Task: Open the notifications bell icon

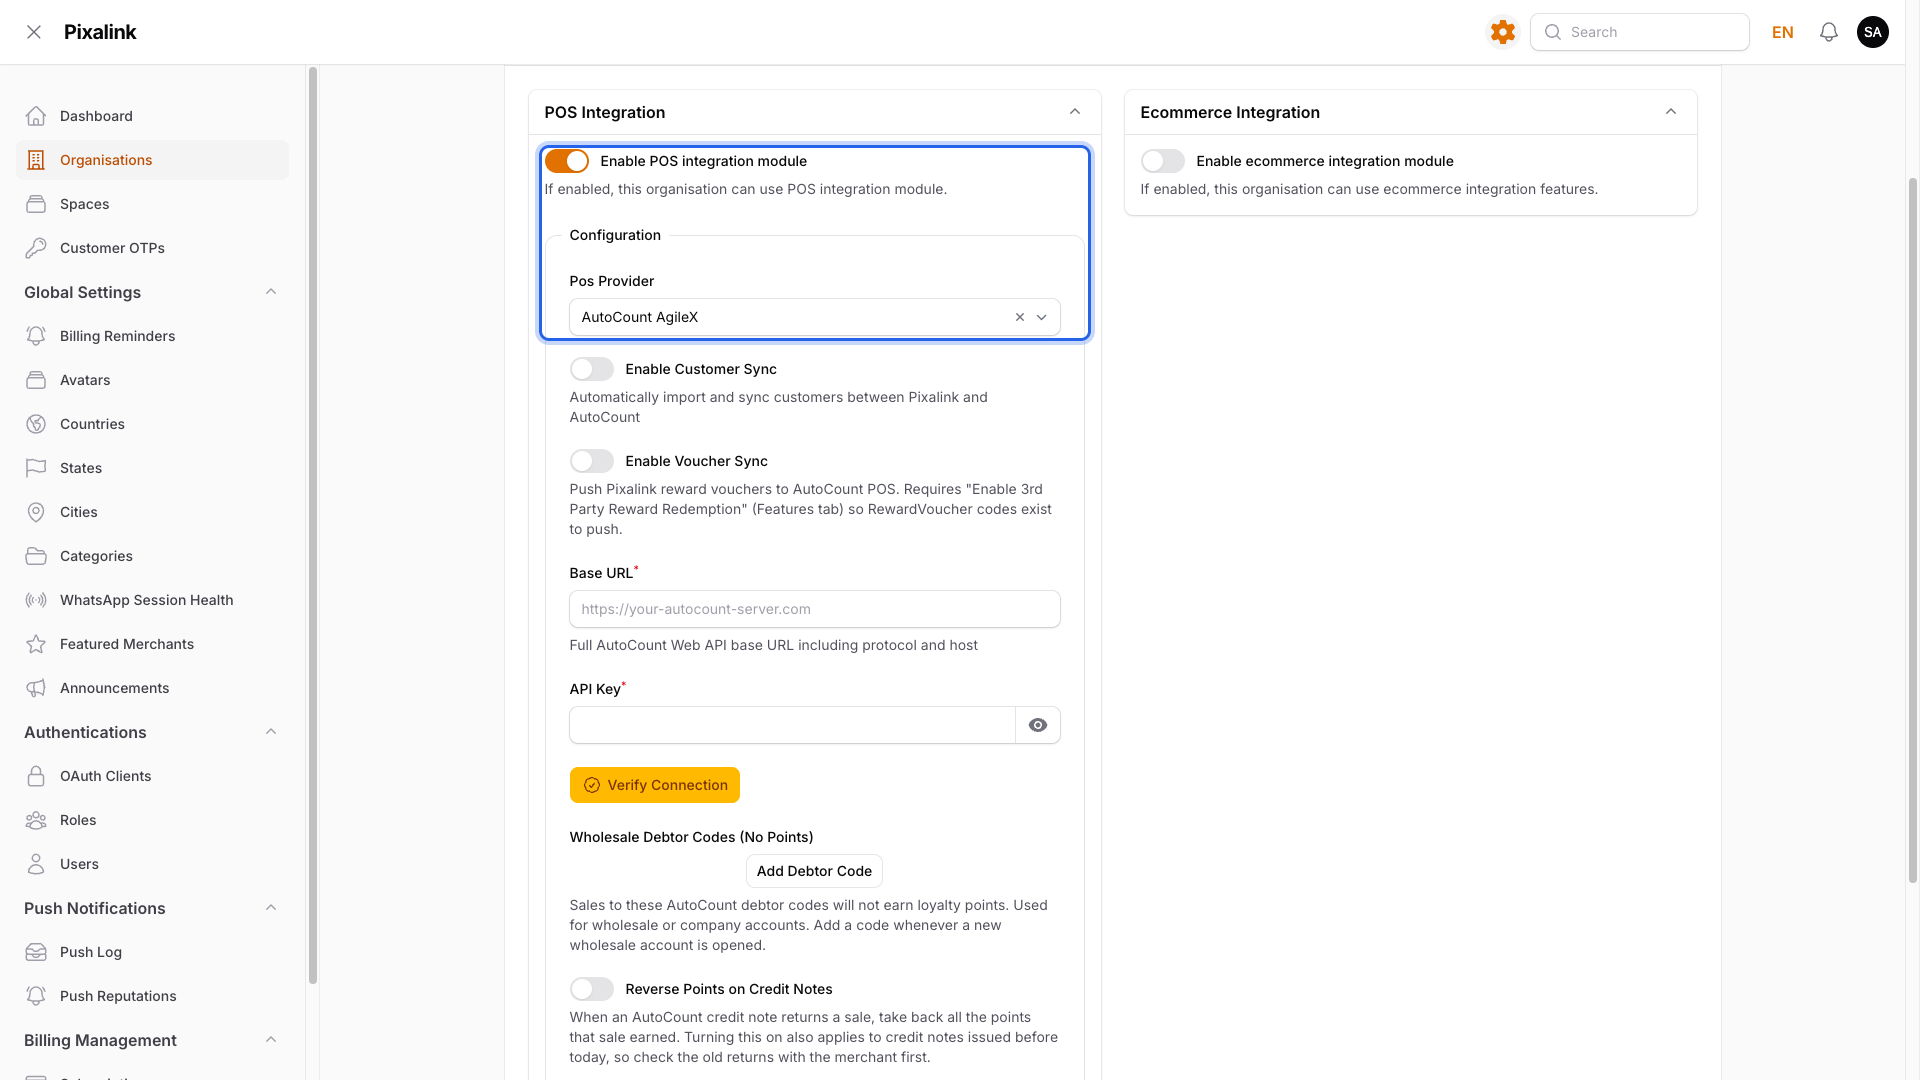Action: pyautogui.click(x=1829, y=32)
